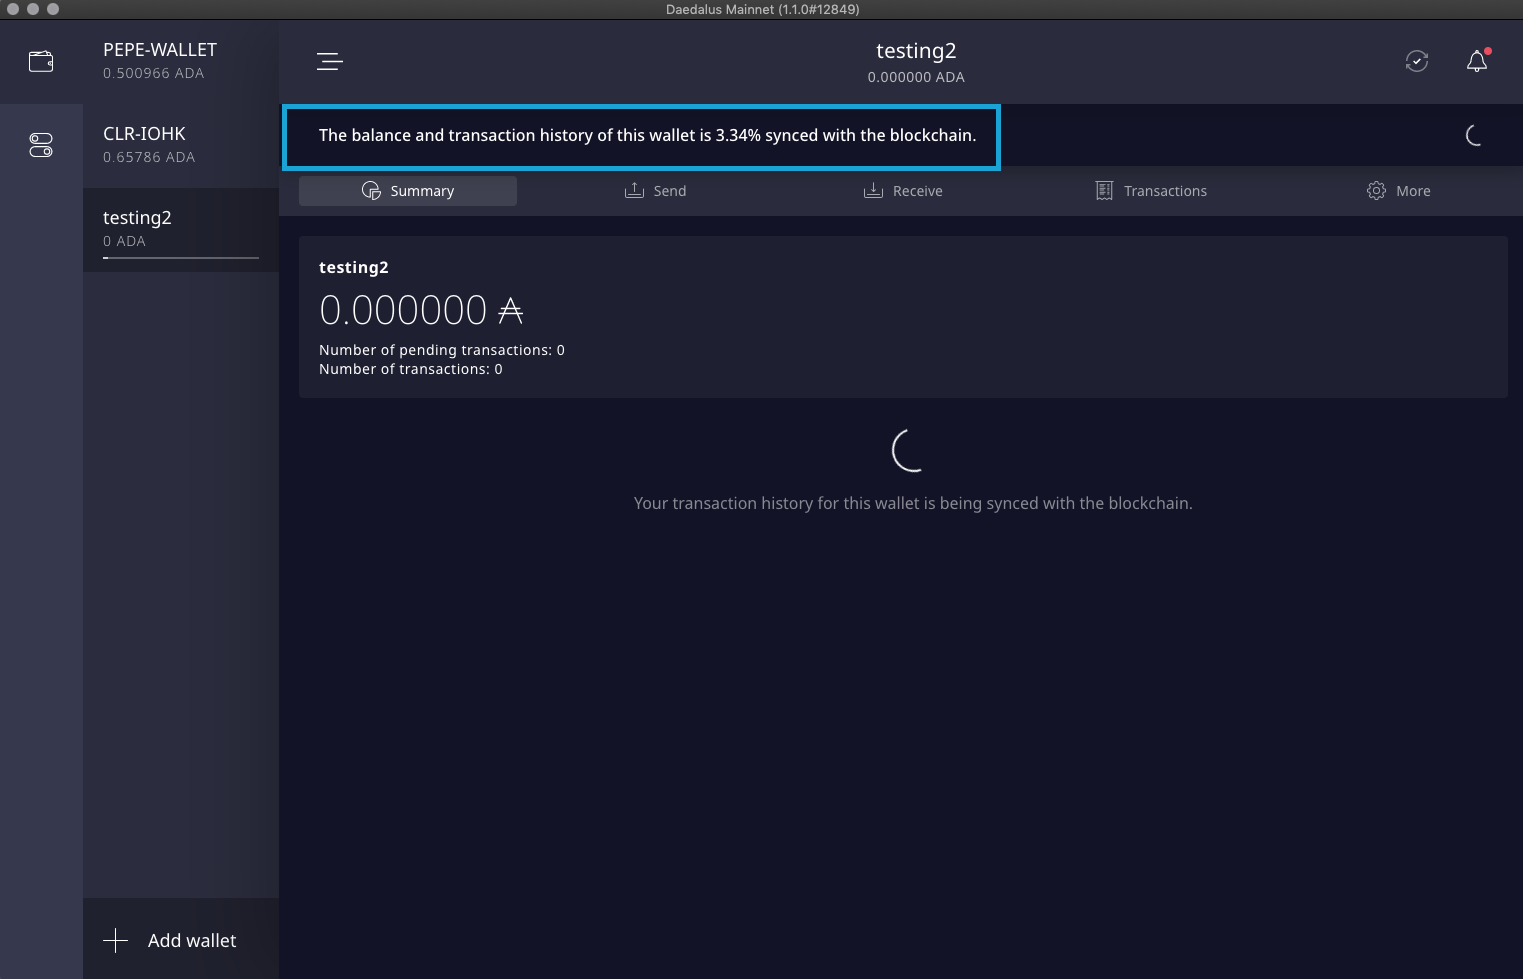1523x979 pixels.
Task: Click Number of pending transactions text
Action: pos(442,350)
